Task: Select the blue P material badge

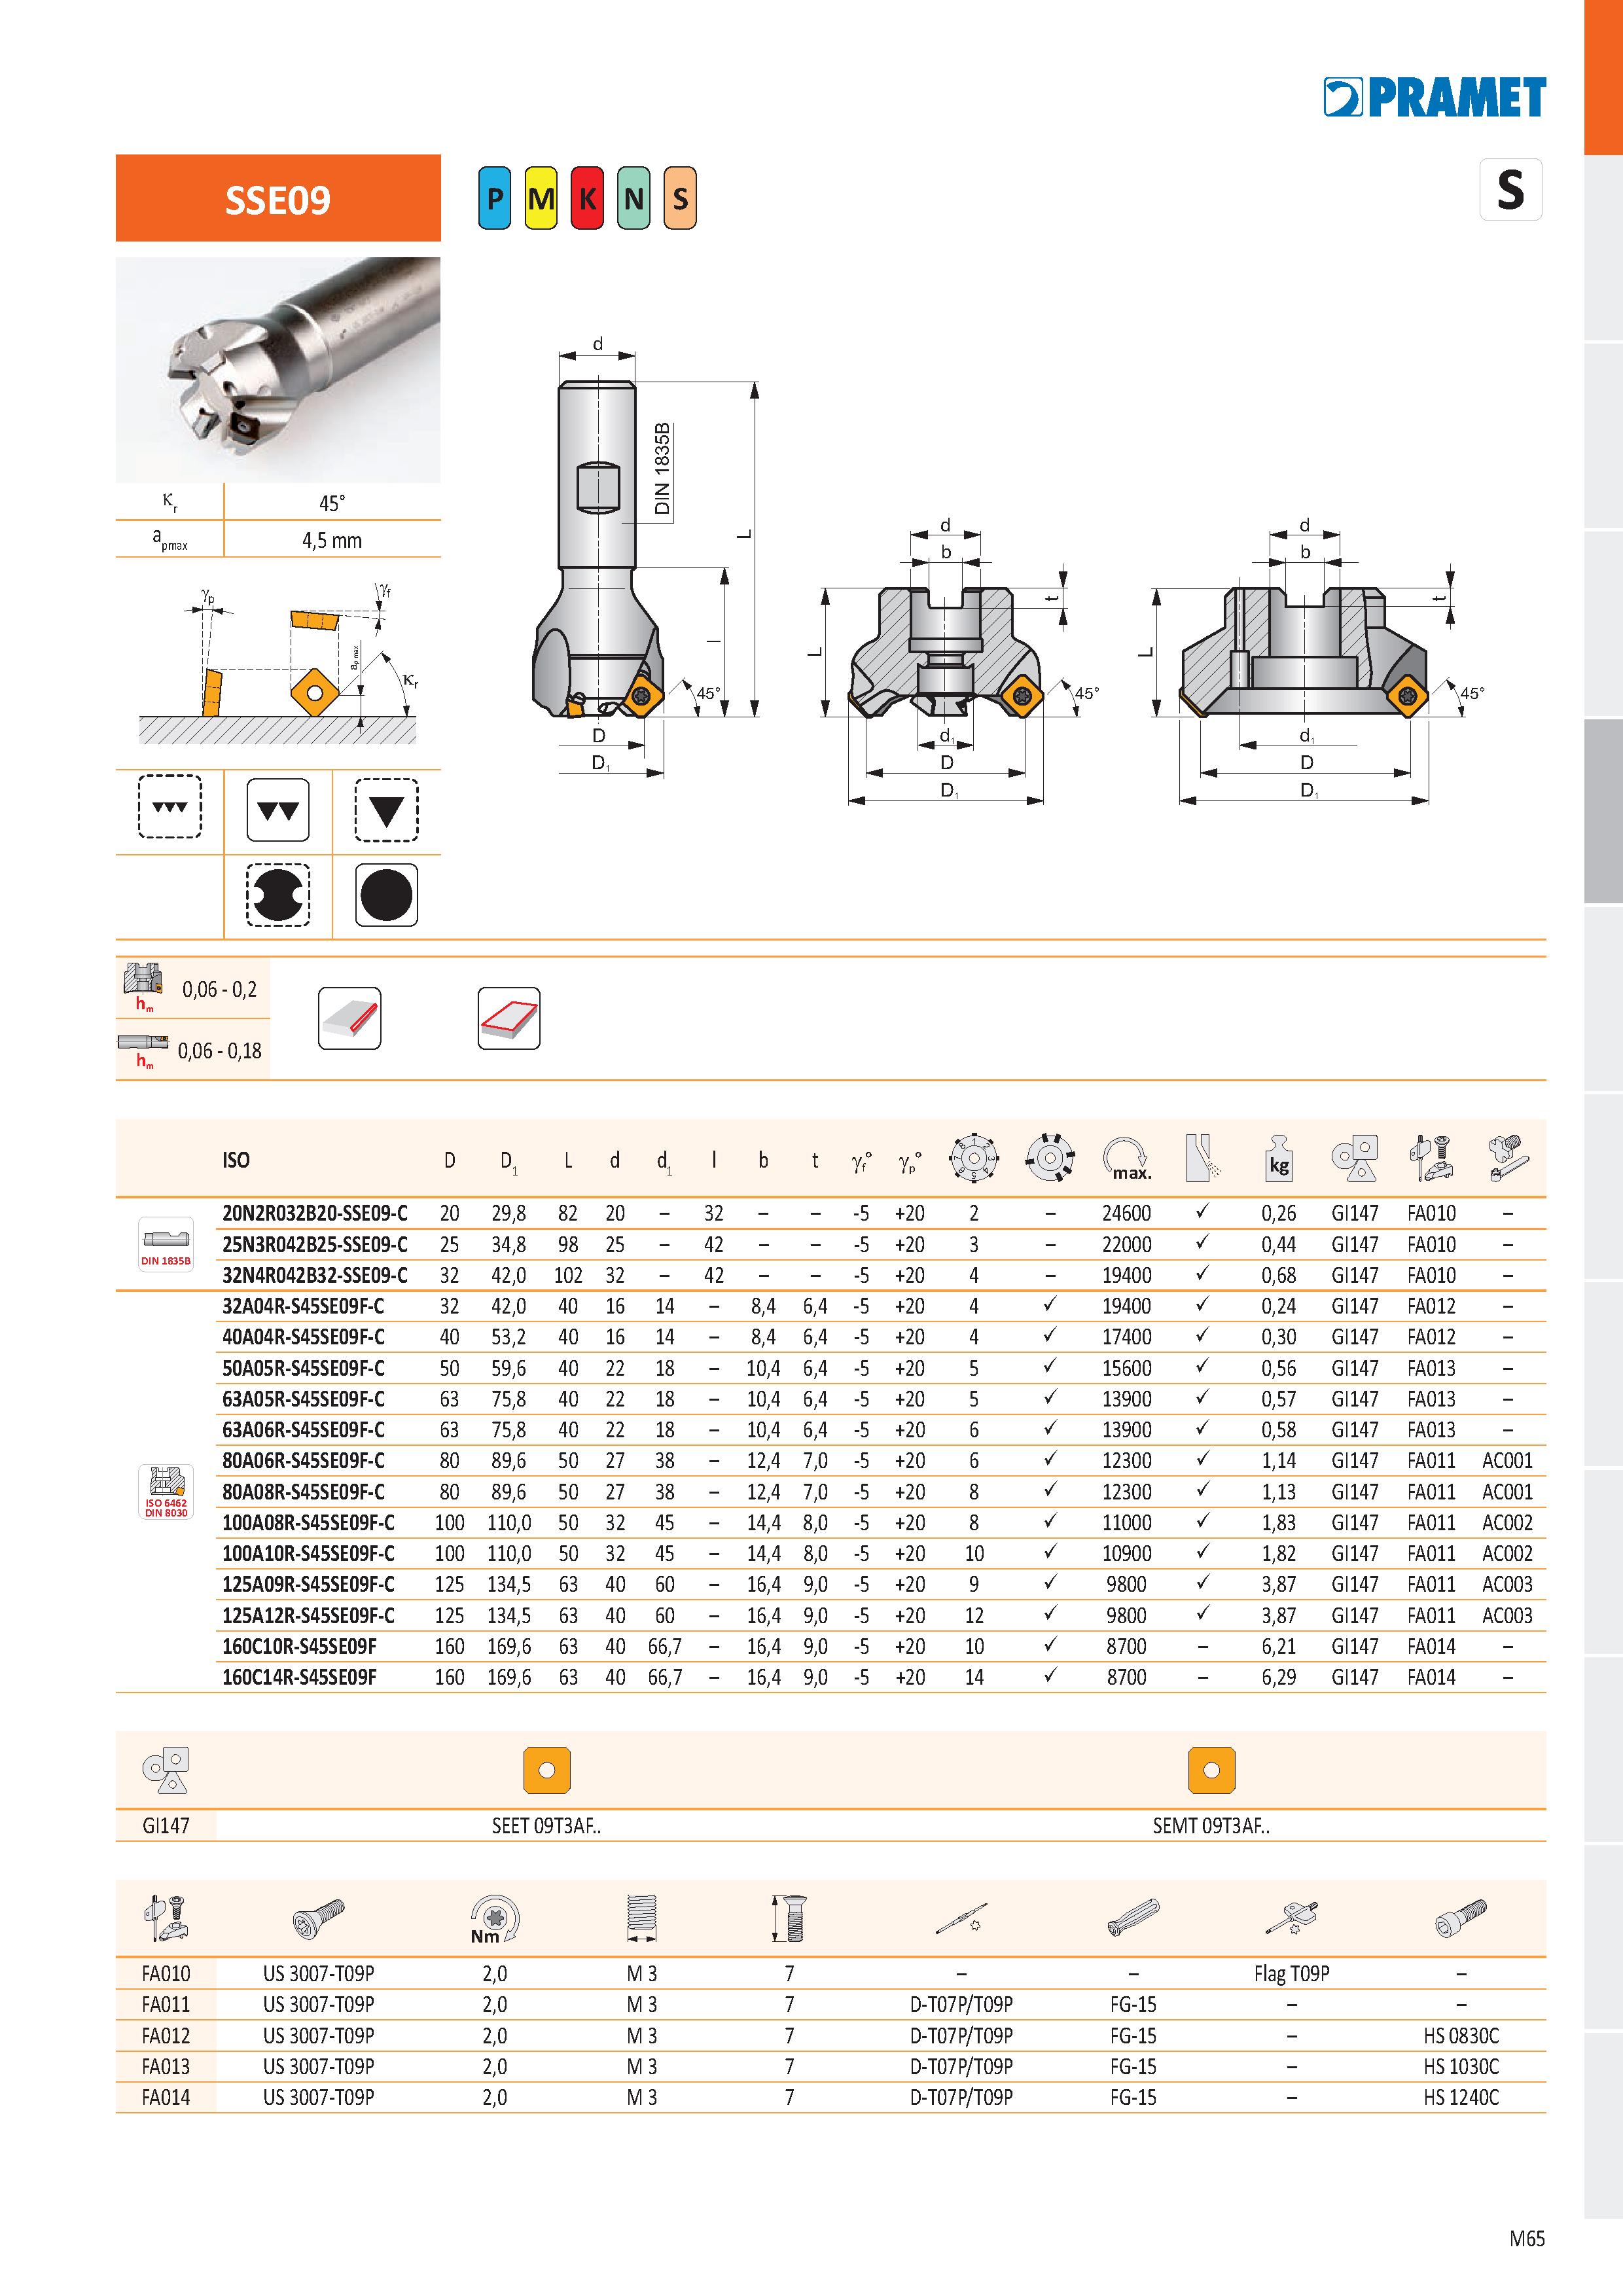Action: (494, 198)
